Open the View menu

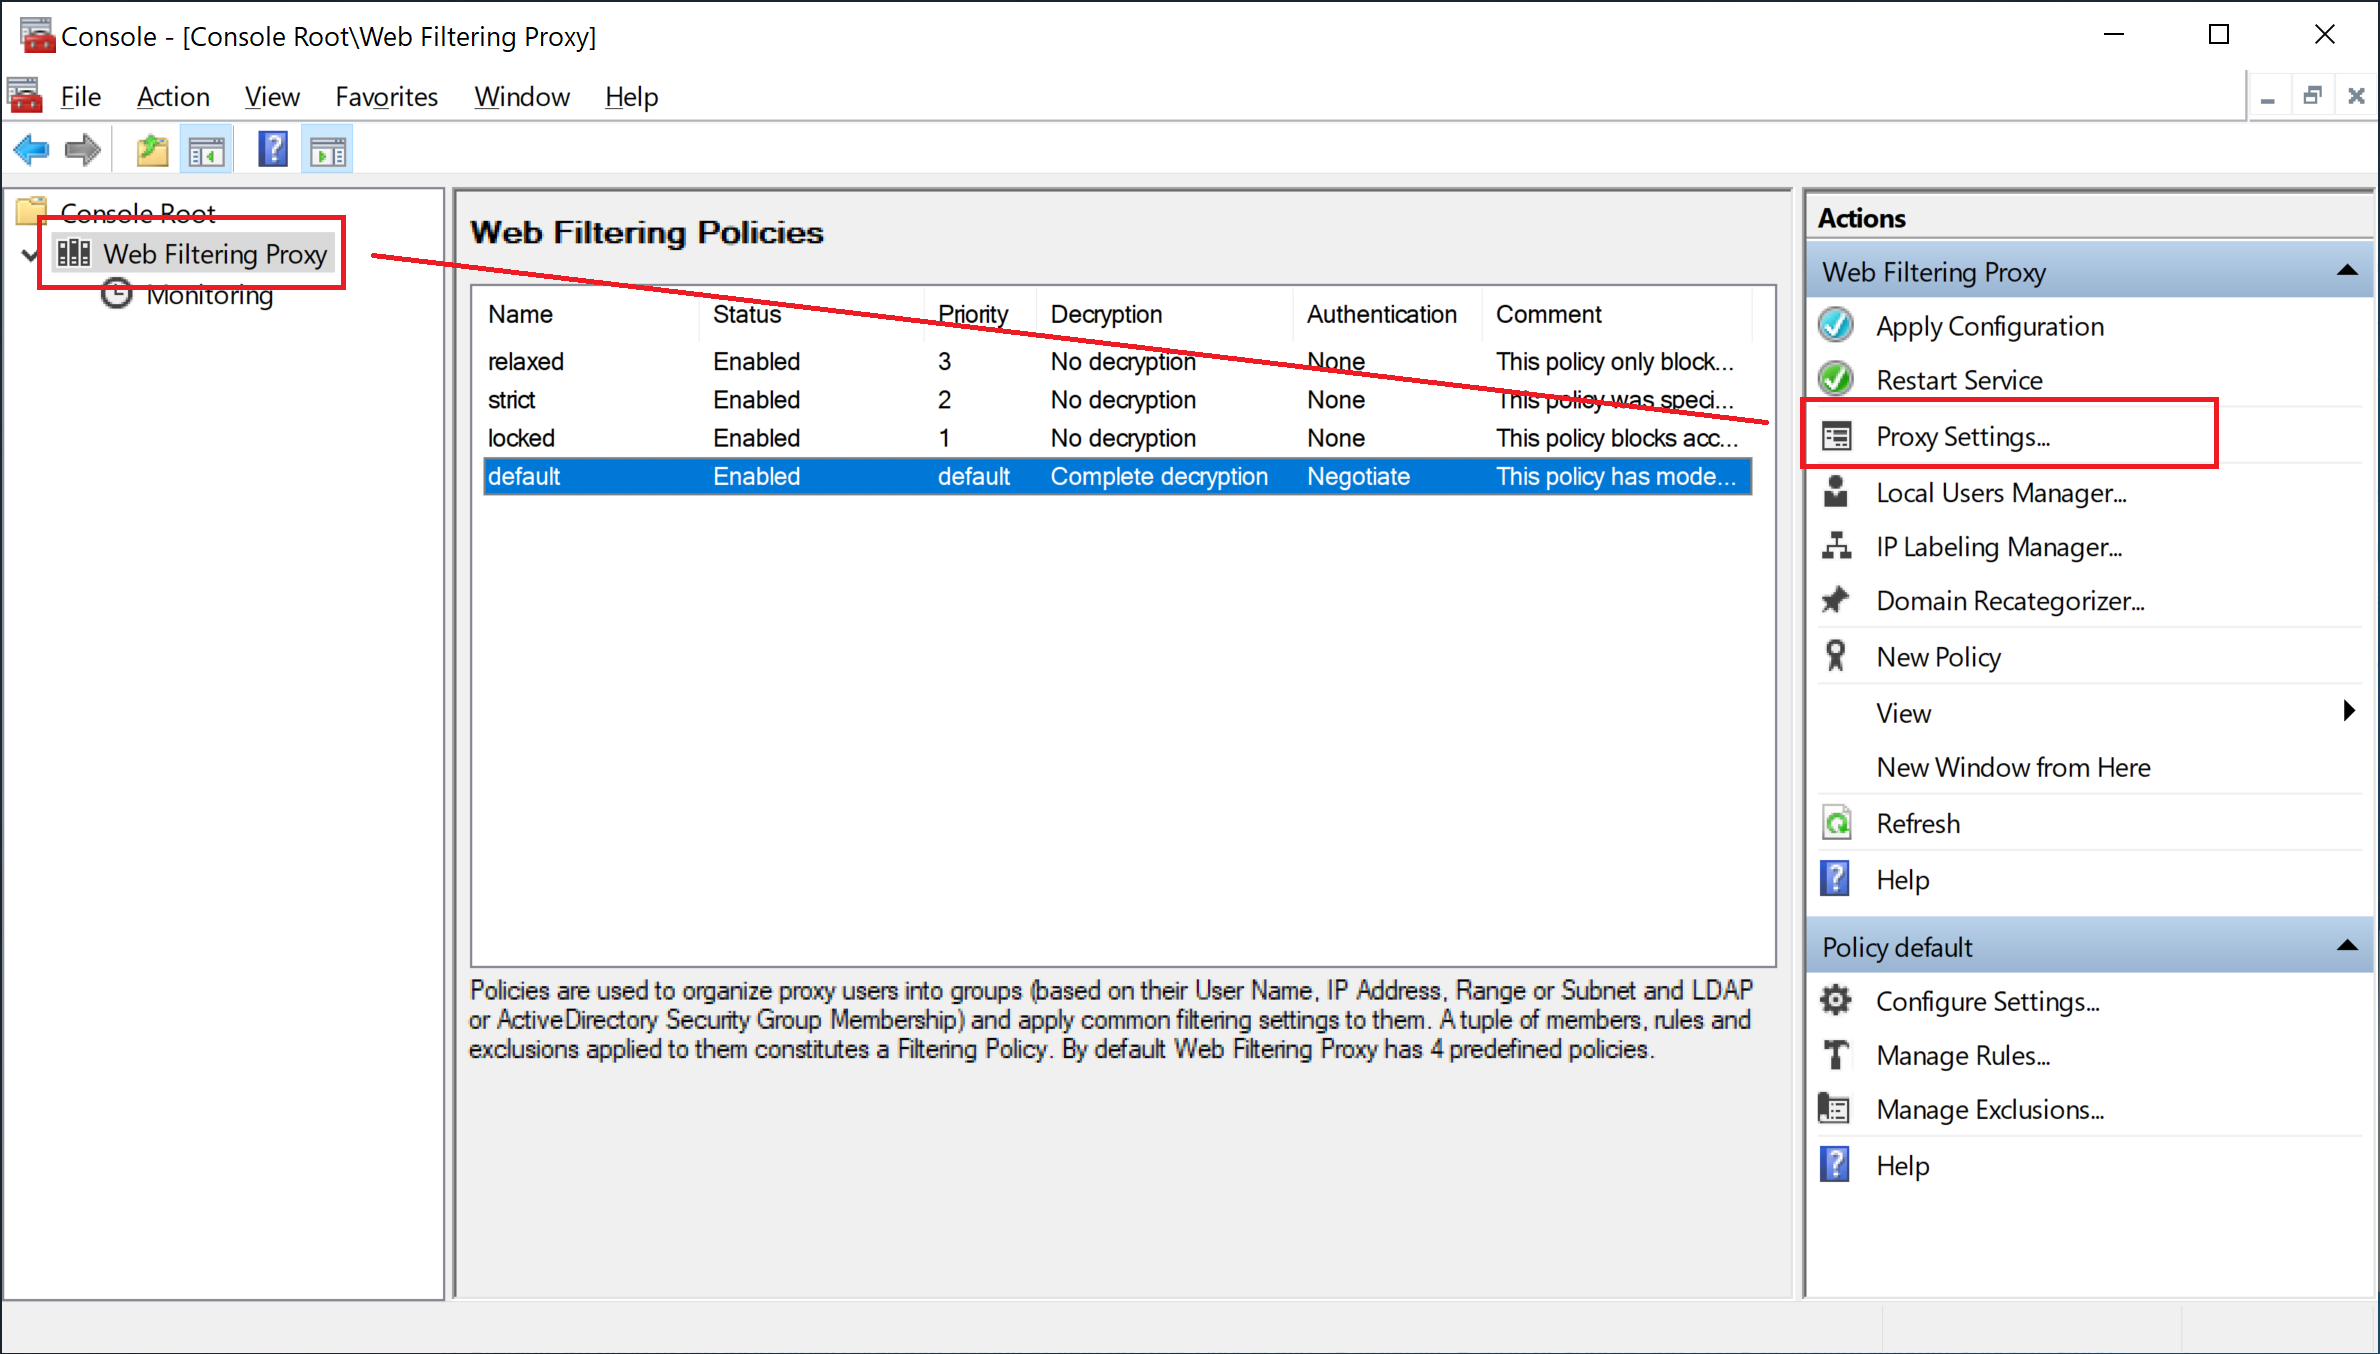(x=272, y=96)
